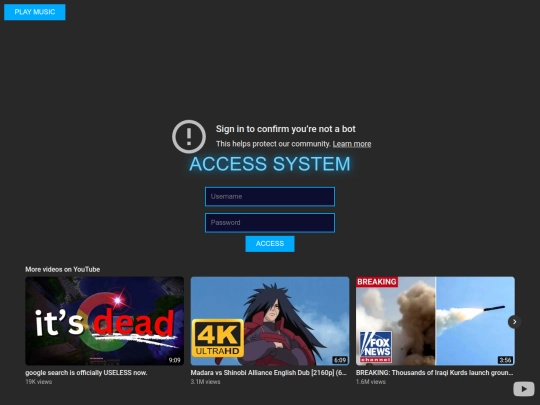Open the "it's dead" google search thumbnail

[104, 321]
